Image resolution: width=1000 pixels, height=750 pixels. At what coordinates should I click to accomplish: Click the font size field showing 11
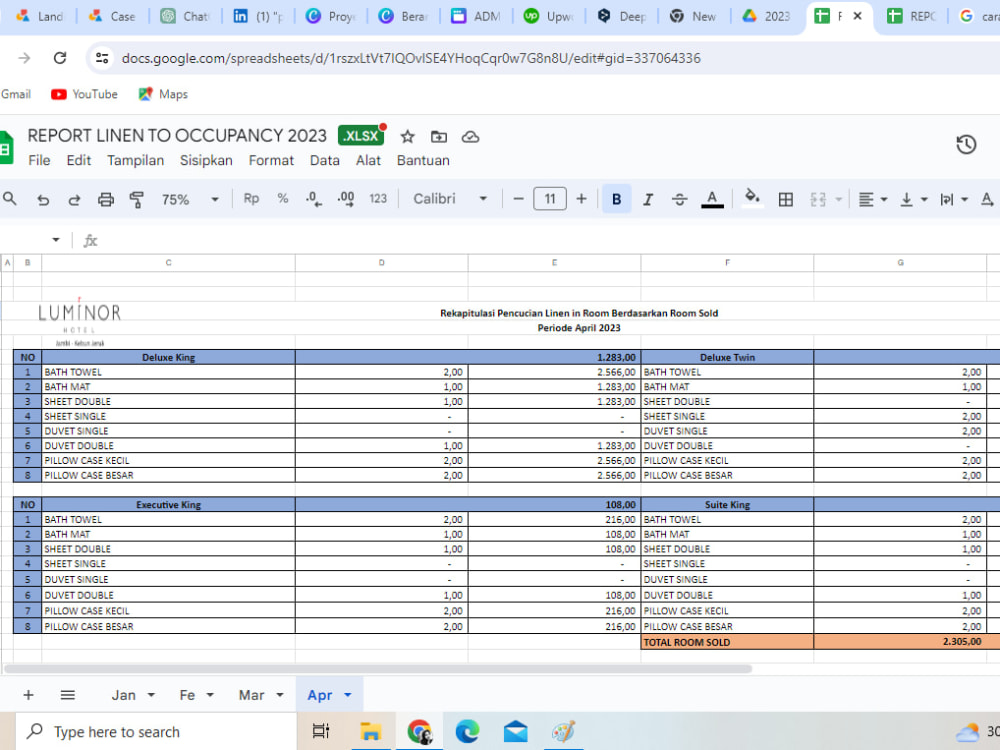coord(550,199)
